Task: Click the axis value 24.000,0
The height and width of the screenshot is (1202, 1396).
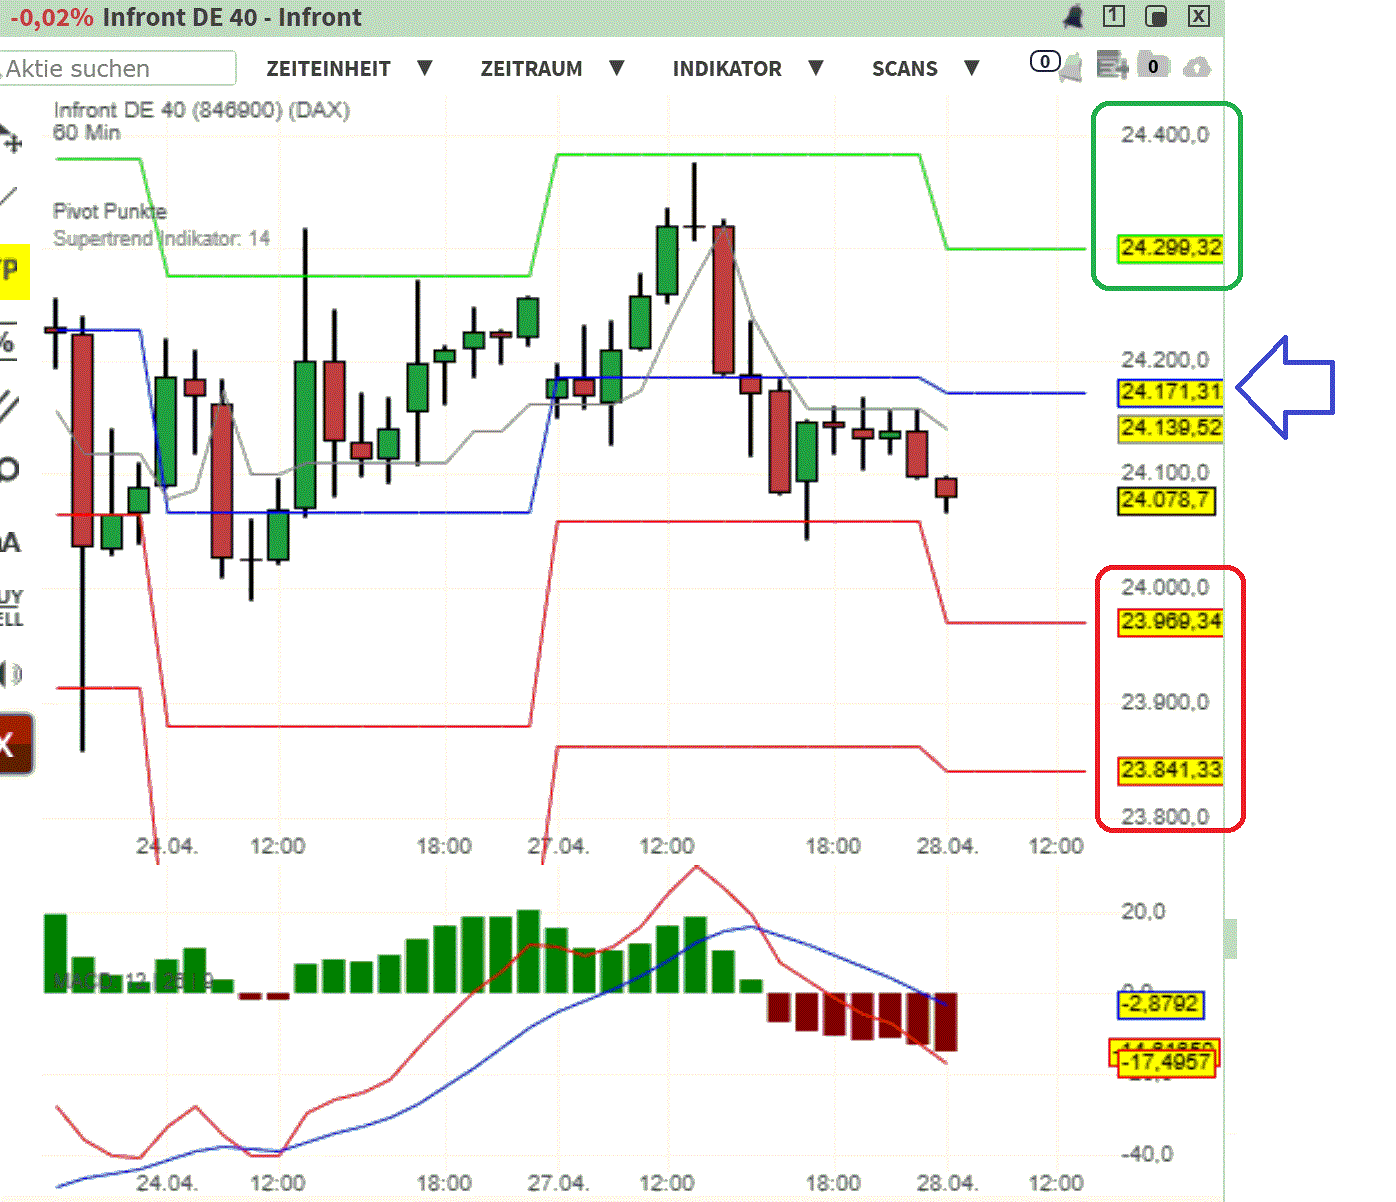Action: coord(1165,587)
